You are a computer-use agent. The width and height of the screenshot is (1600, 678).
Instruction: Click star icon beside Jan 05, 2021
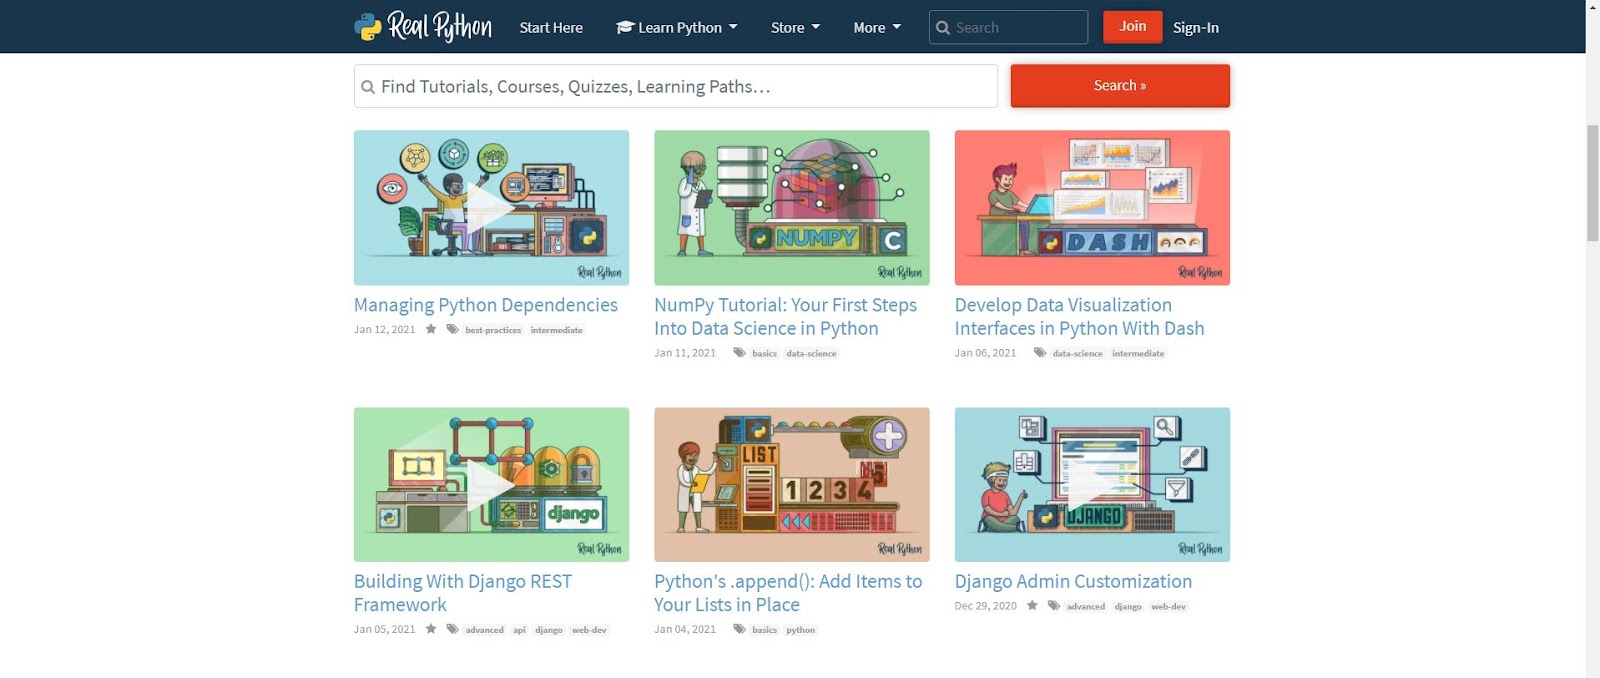click(431, 629)
